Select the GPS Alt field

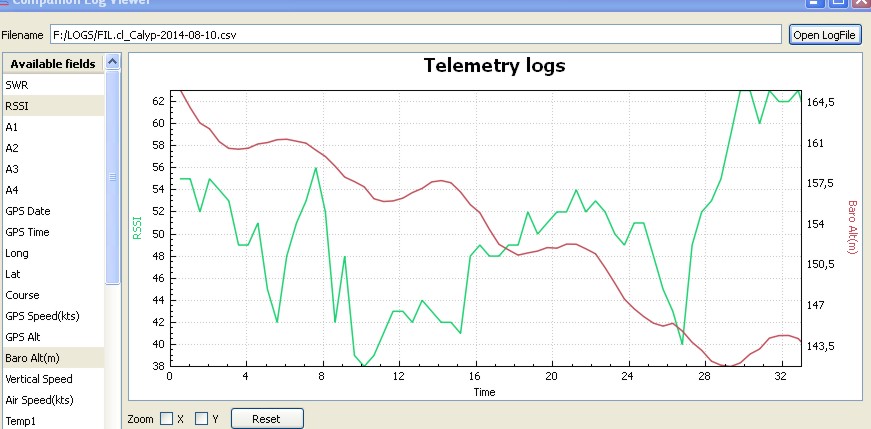click(52, 337)
